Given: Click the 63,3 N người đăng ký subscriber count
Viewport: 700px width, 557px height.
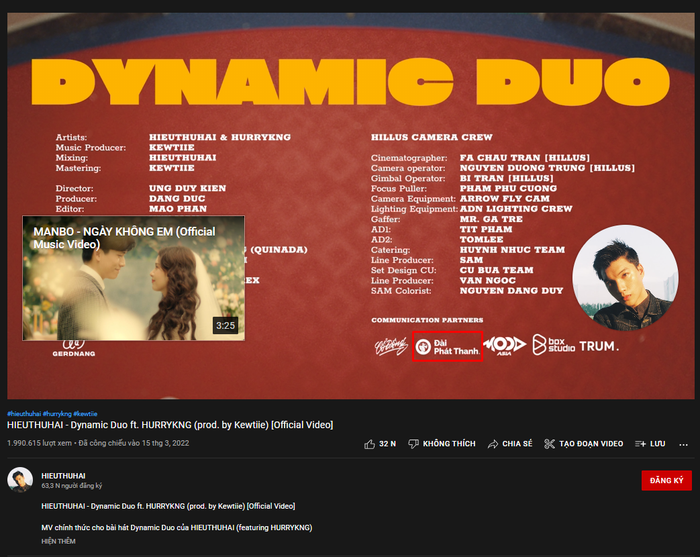Looking at the screenshot, I should coord(72,486).
